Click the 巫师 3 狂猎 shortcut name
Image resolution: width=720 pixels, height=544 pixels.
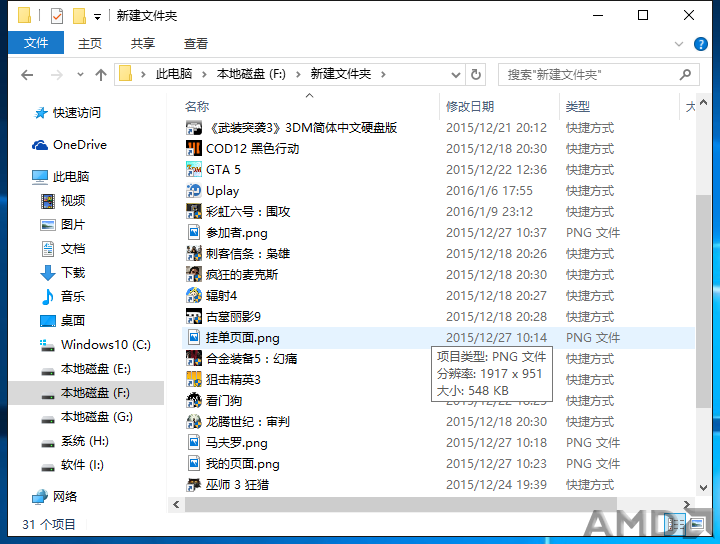coord(237,485)
